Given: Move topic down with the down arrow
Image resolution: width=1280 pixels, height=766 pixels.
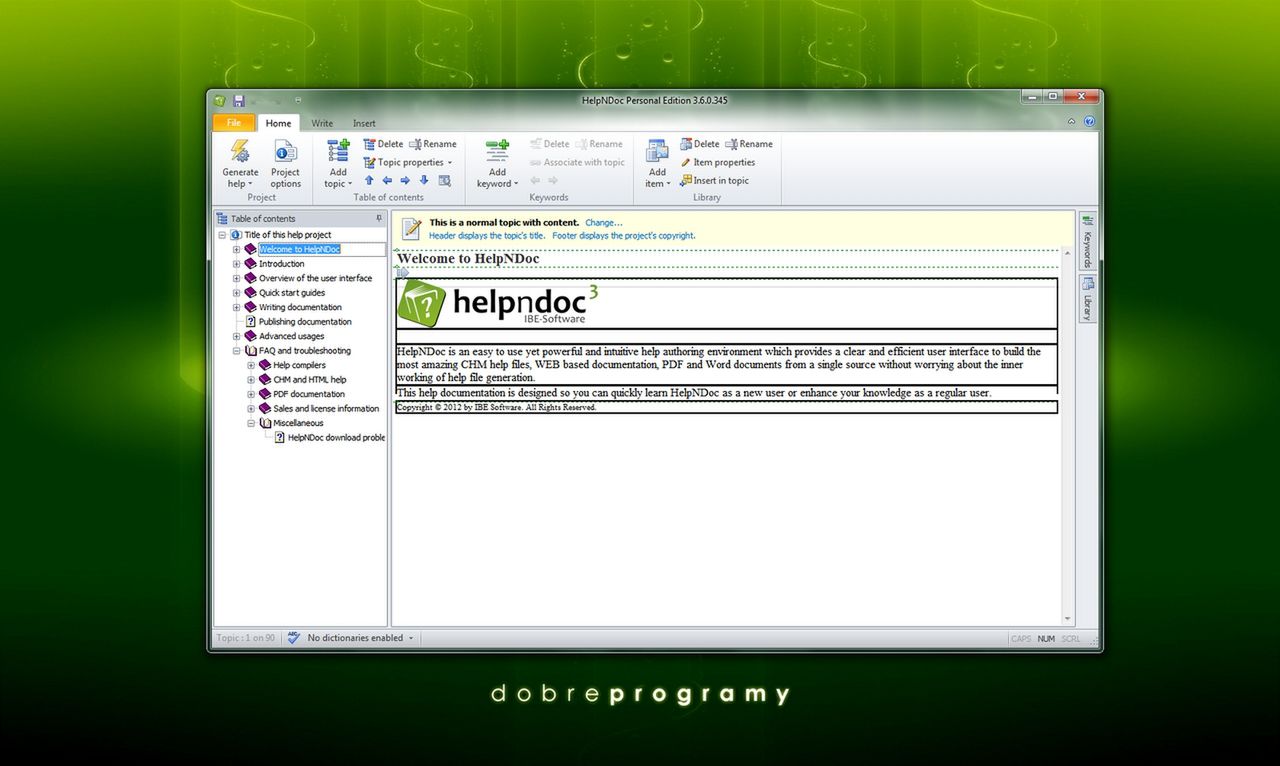Looking at the screenshot, I should click(424, 181).
